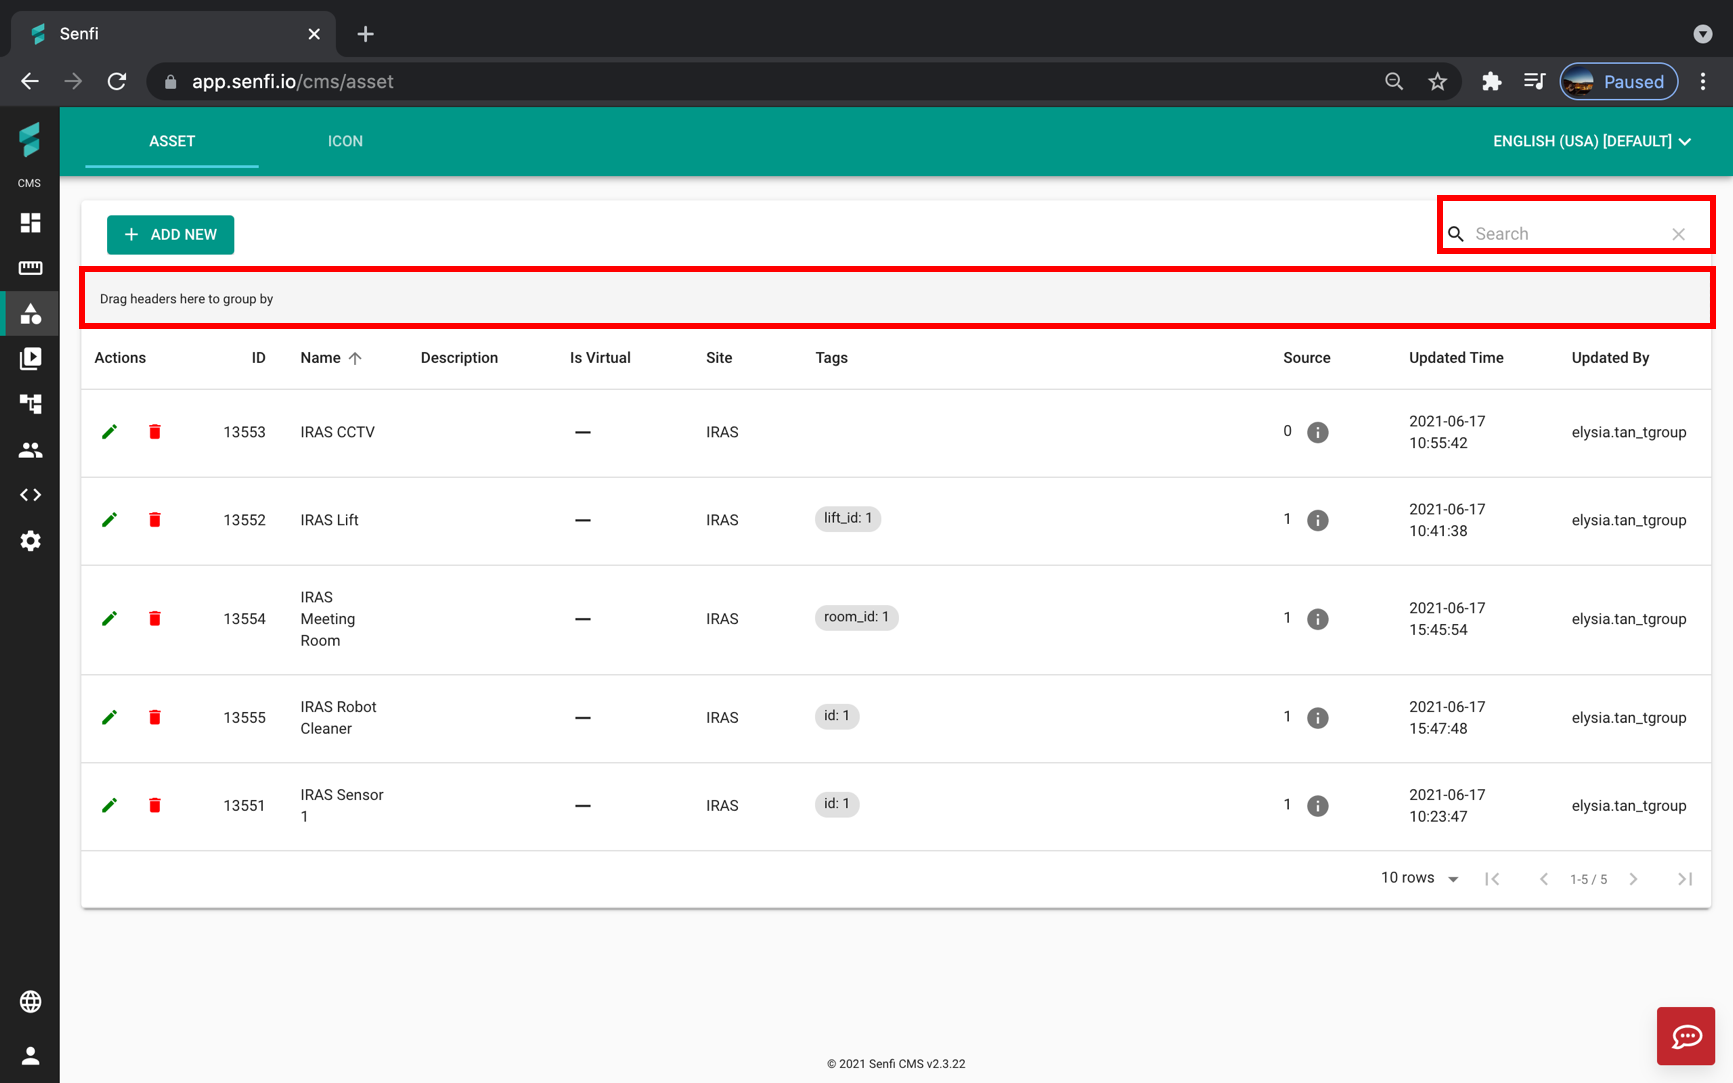
Task: Open the users icon in sidebar
Action: [x=30, y=450]
